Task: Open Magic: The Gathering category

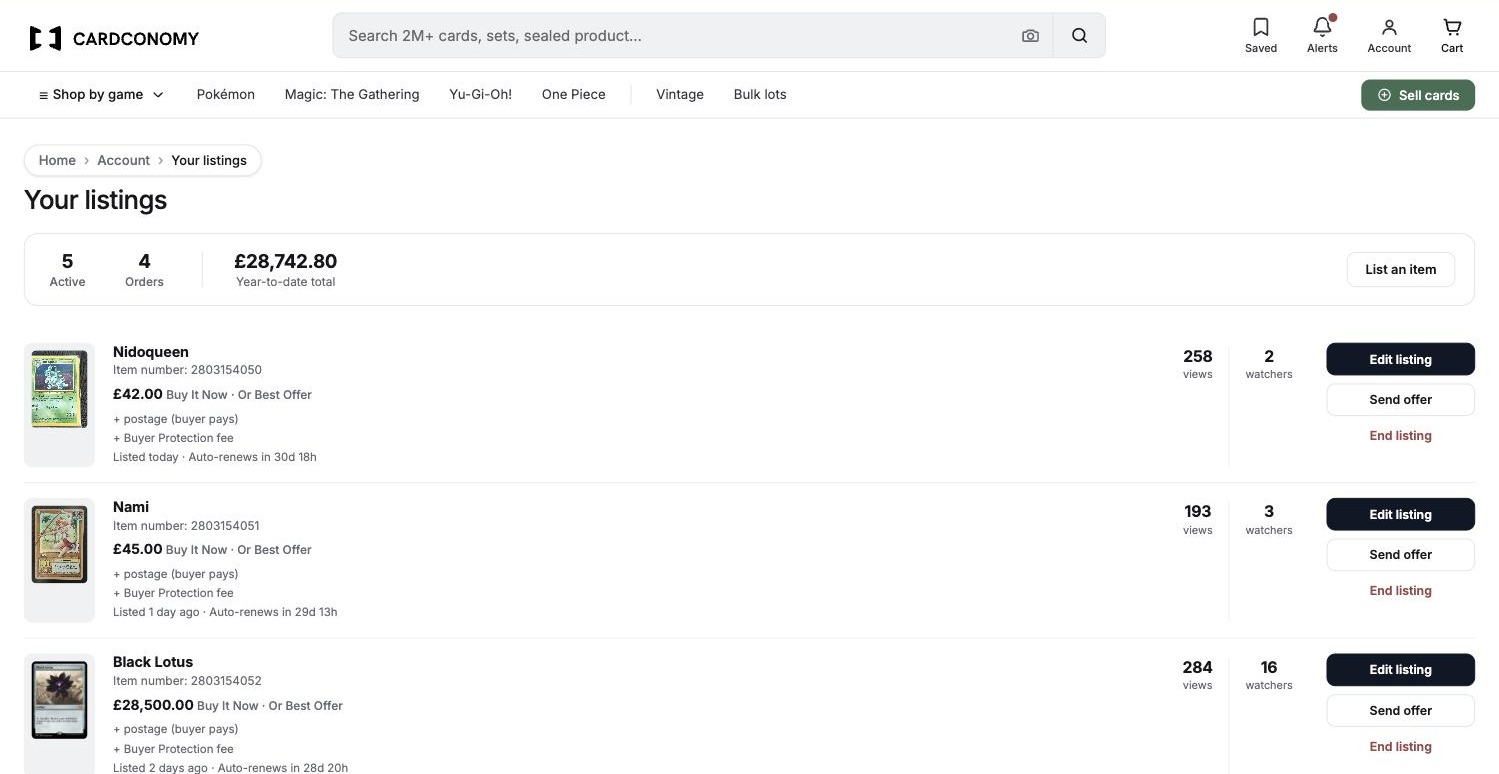Action: tap(352, 94)
